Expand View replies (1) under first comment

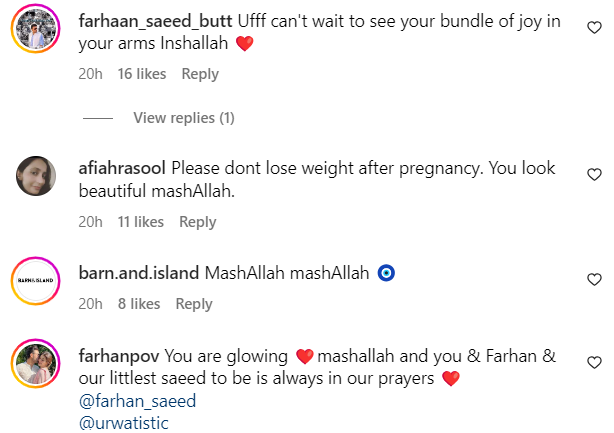click(184, 118)
